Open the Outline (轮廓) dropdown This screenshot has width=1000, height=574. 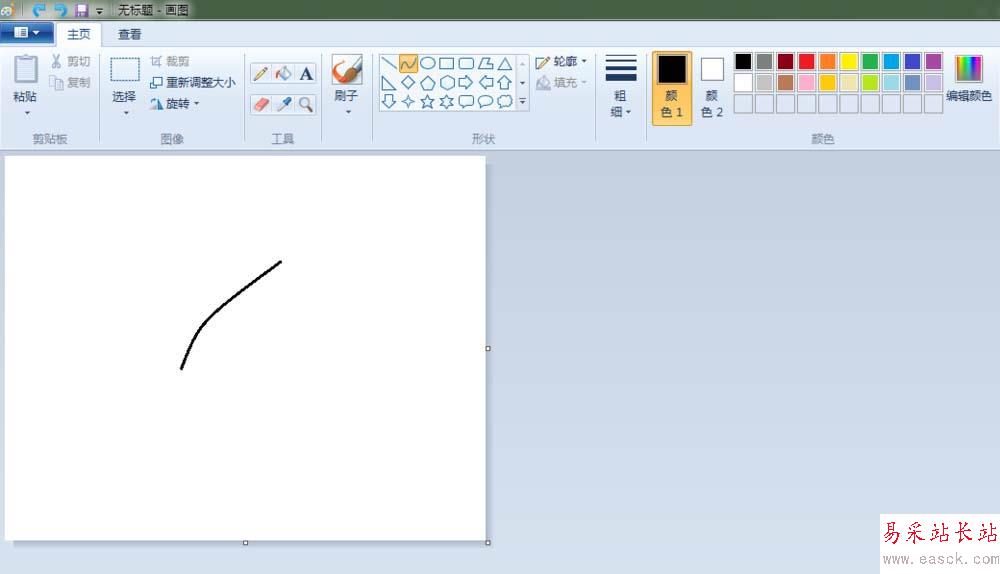point(561,61)
